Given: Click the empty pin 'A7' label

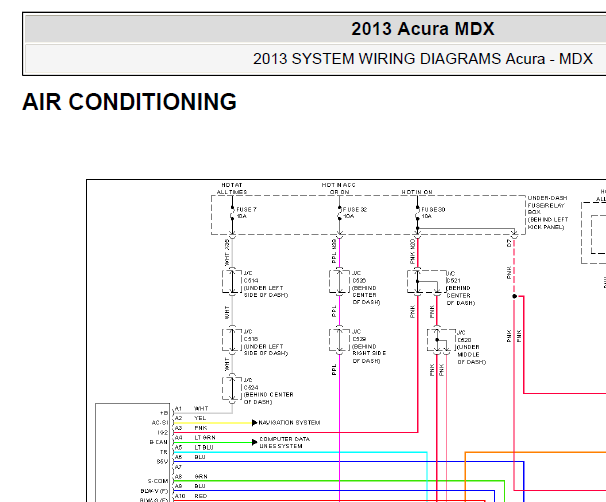Looking at the screenshot, I should coord(178,467).
